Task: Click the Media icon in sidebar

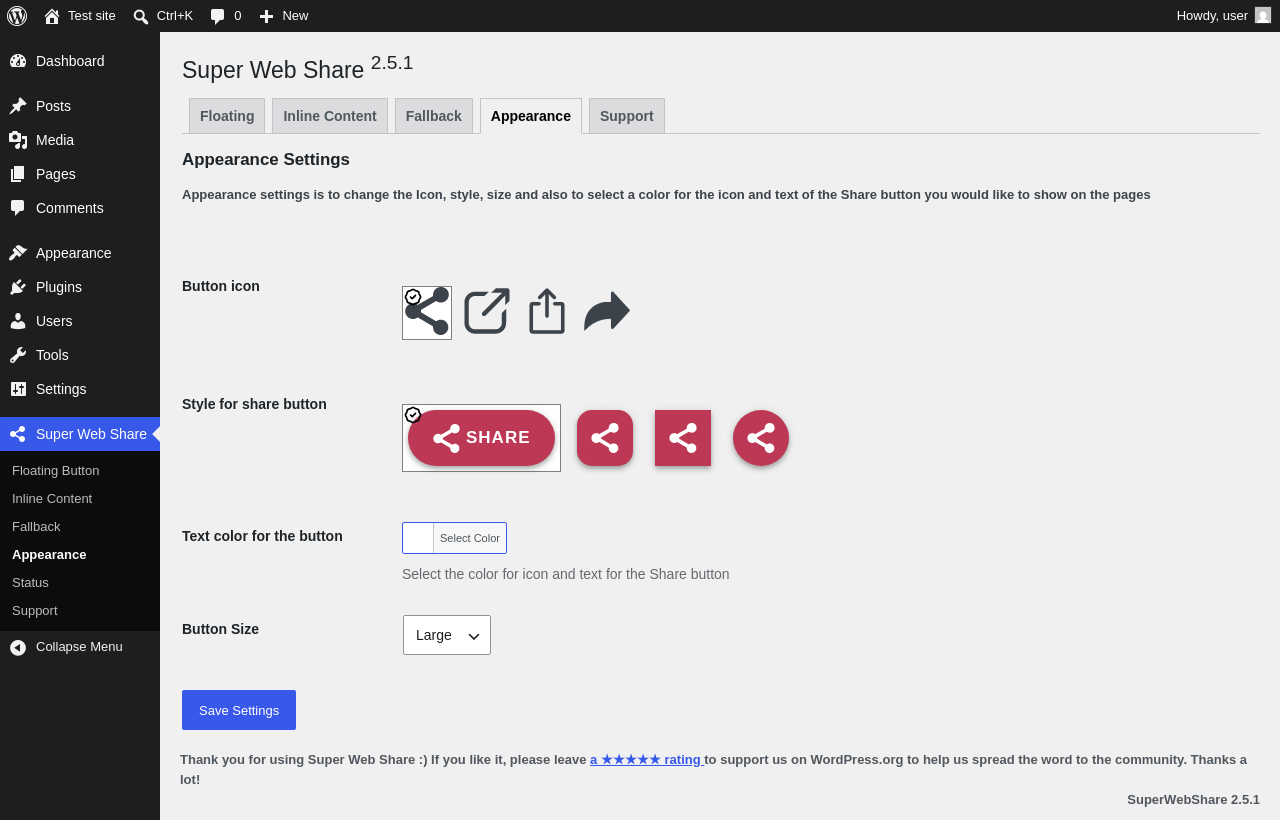Action: click(x=18, y=140)
